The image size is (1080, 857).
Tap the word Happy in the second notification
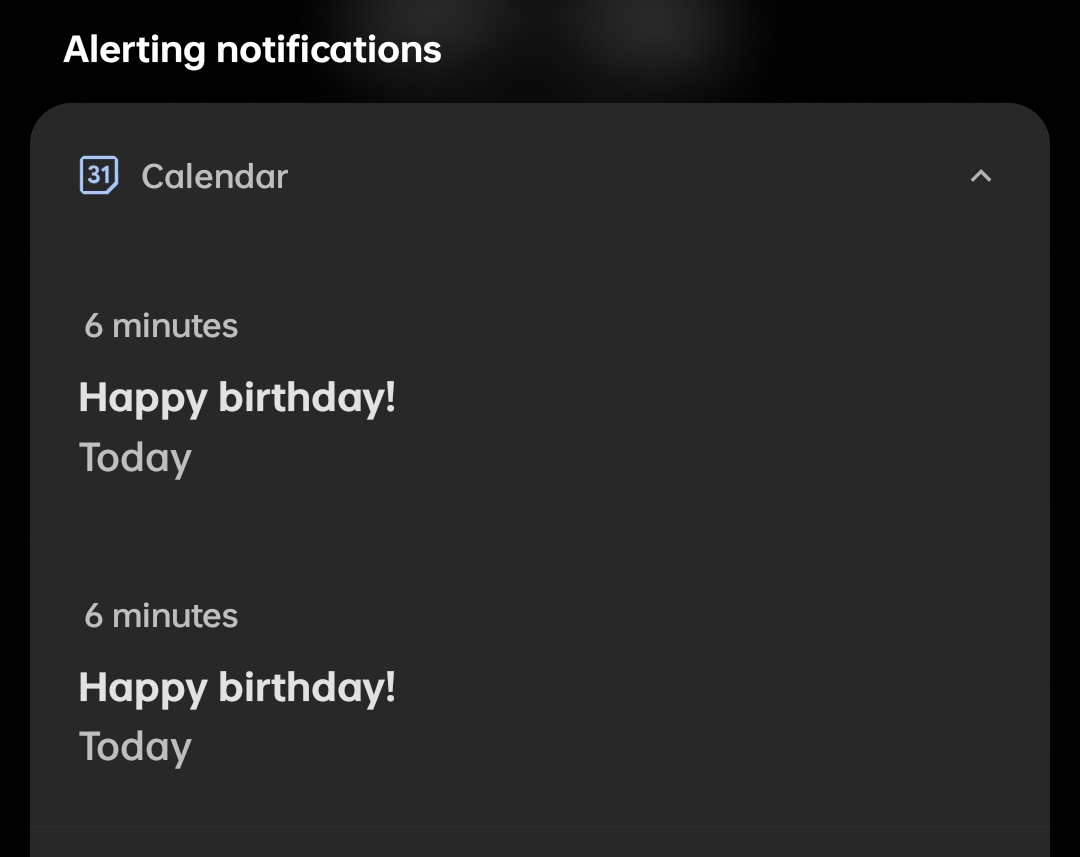tap(142, 688)
